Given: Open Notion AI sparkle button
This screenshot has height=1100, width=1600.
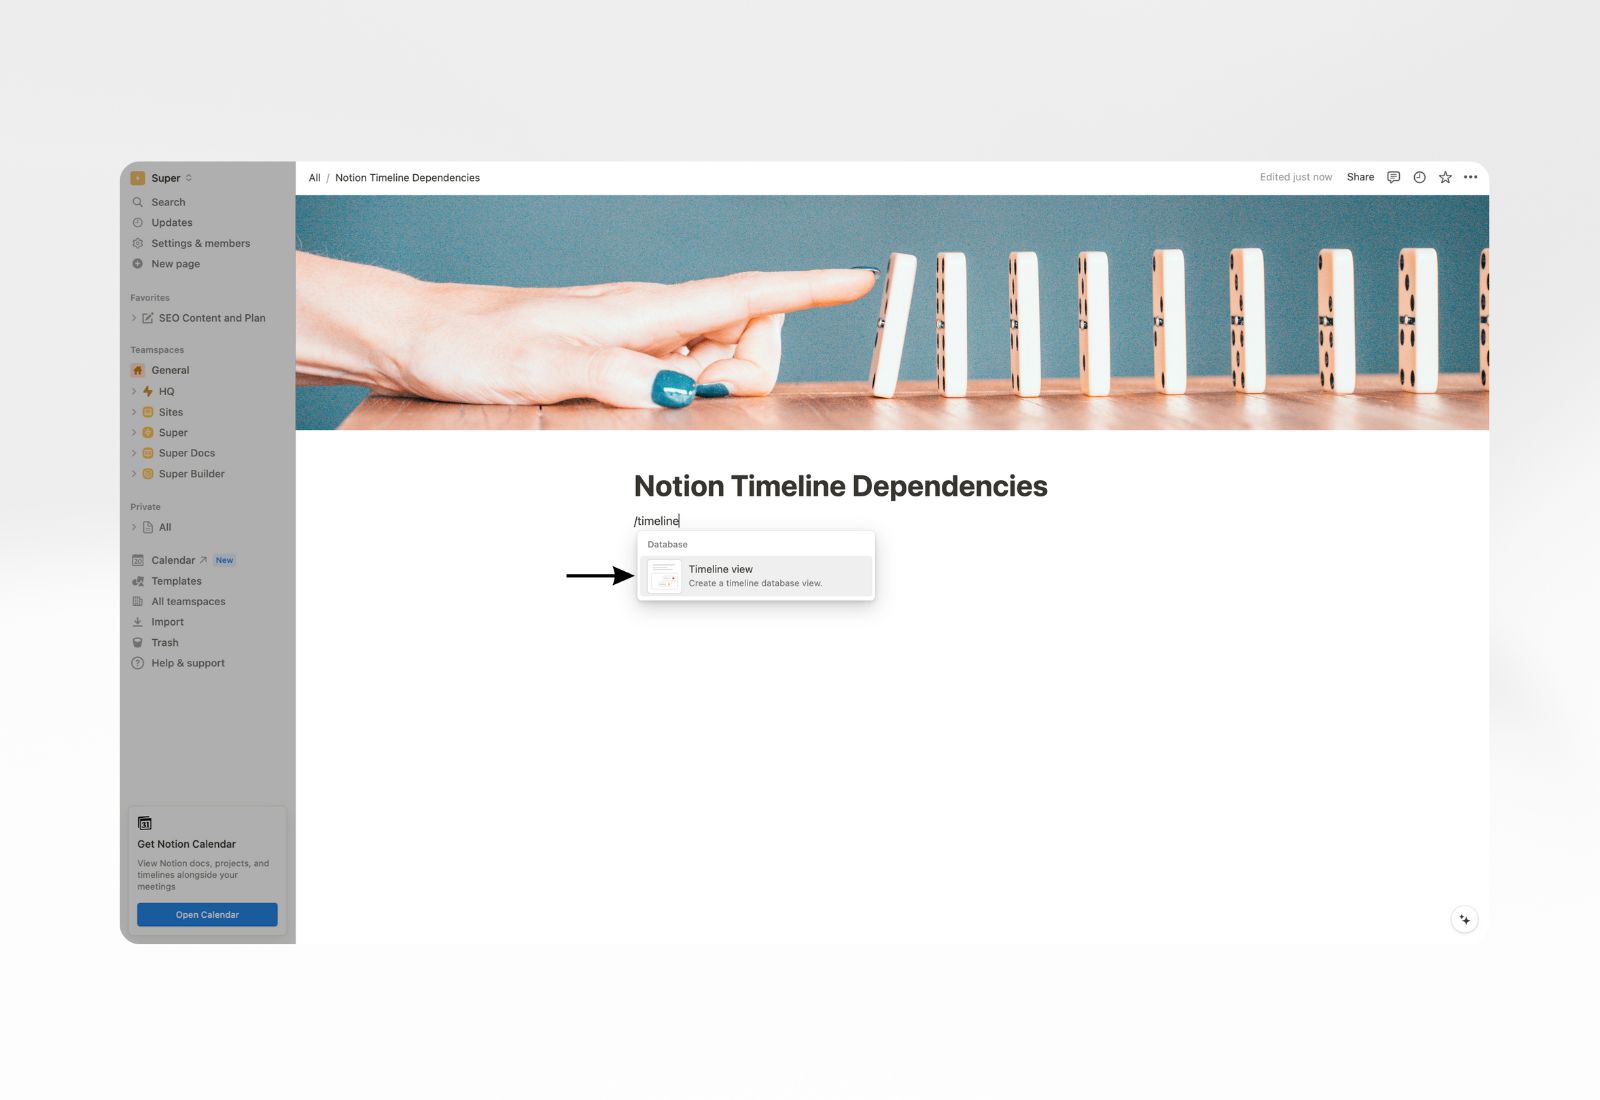Looking at the screenshot, I should tap(1464, 920).
